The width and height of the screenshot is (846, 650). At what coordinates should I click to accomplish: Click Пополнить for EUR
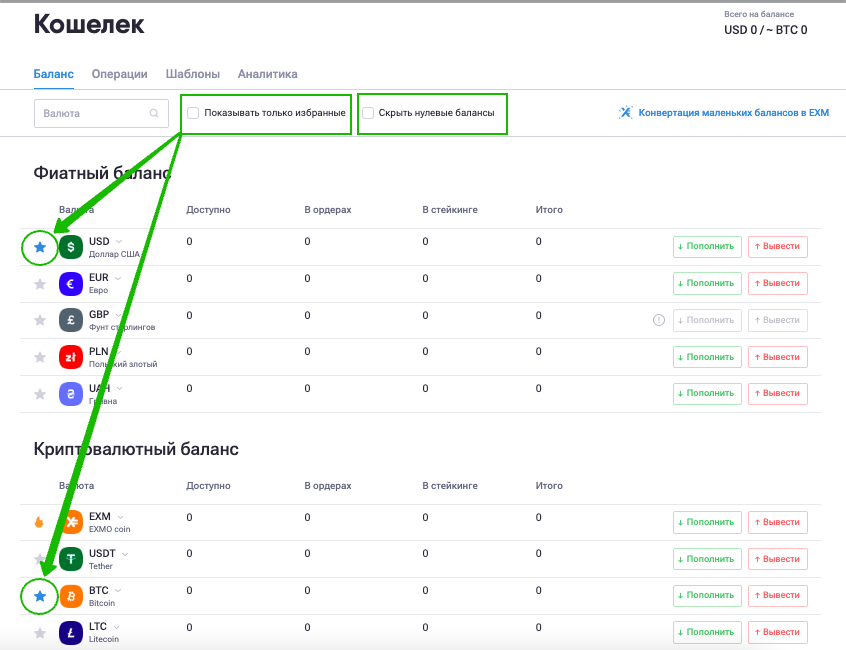pyautogui.click(x=707, y=283)
